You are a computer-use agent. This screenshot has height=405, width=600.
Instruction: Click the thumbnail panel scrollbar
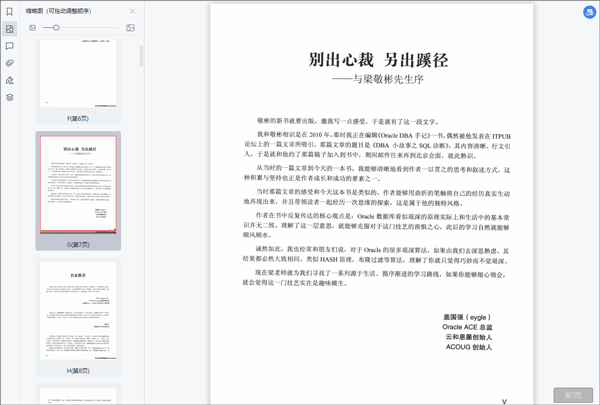click(141, 56)
